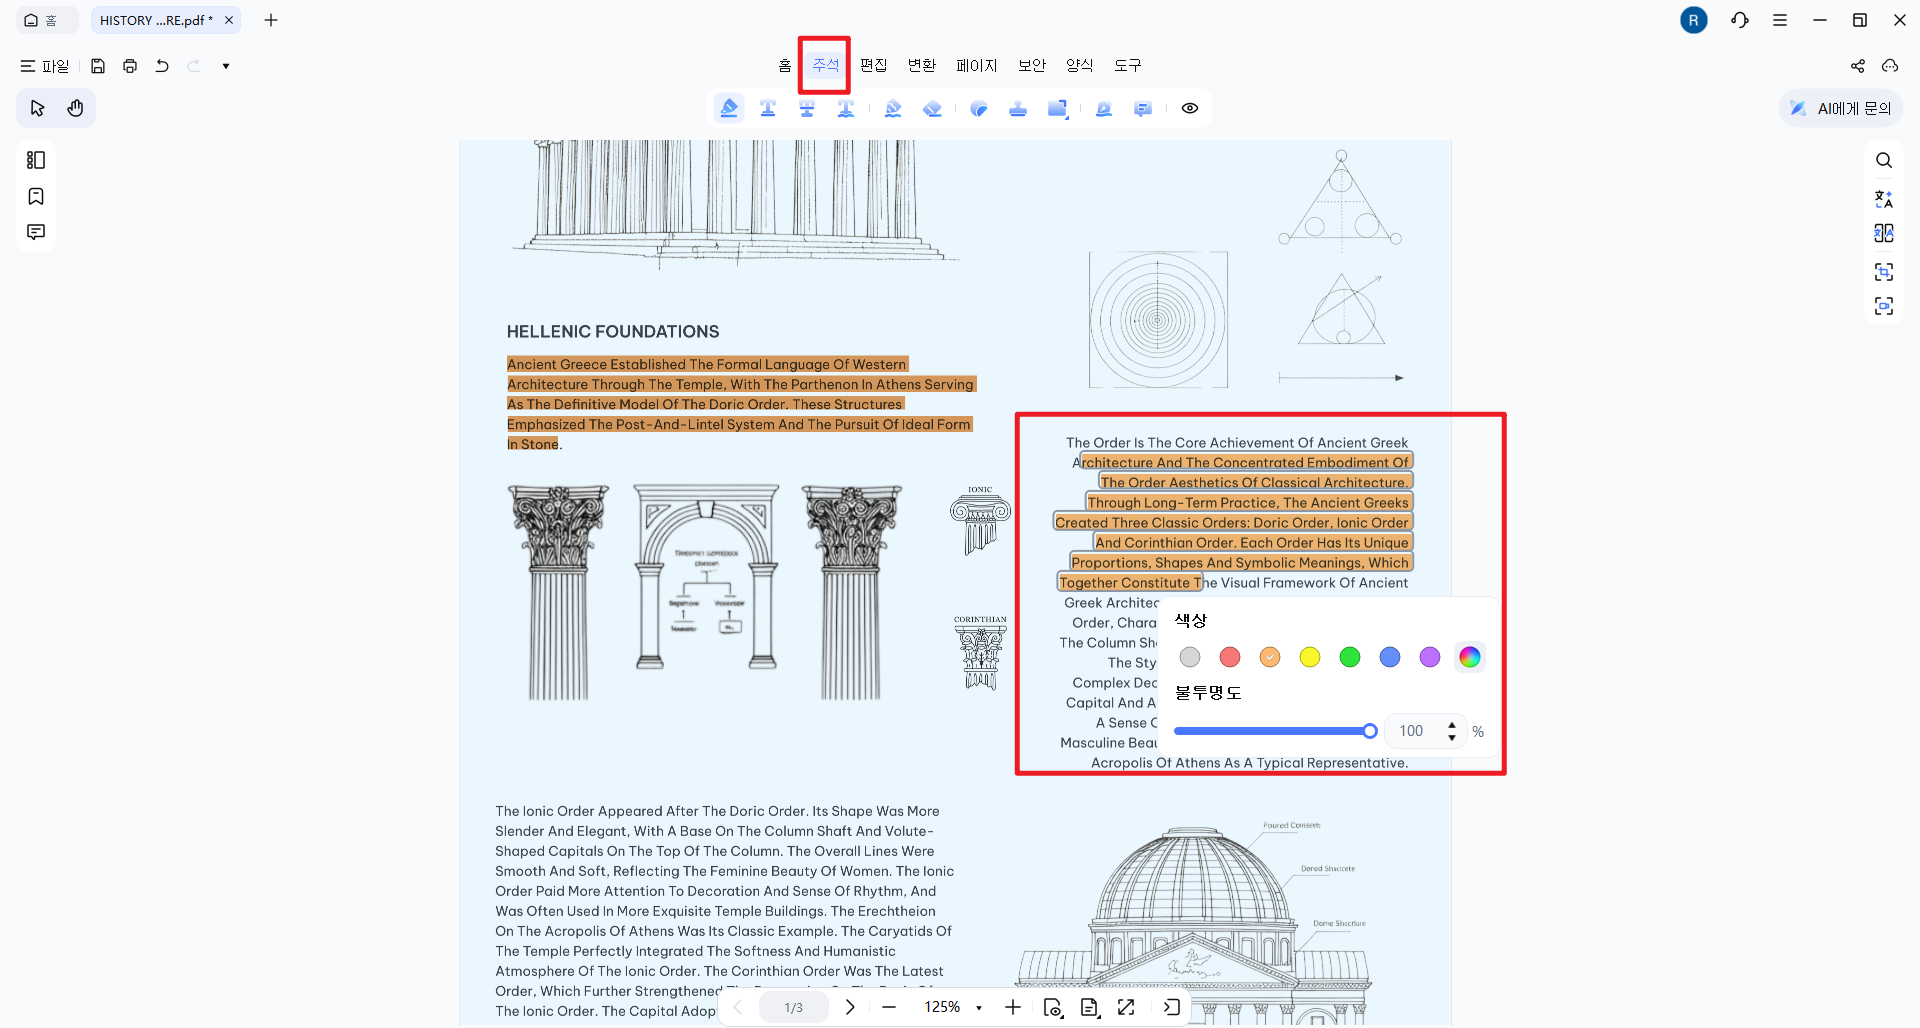The image size is (1920, 1028).
Task: Click the OCR scan icon on right sidebar
Action: 1884,306
